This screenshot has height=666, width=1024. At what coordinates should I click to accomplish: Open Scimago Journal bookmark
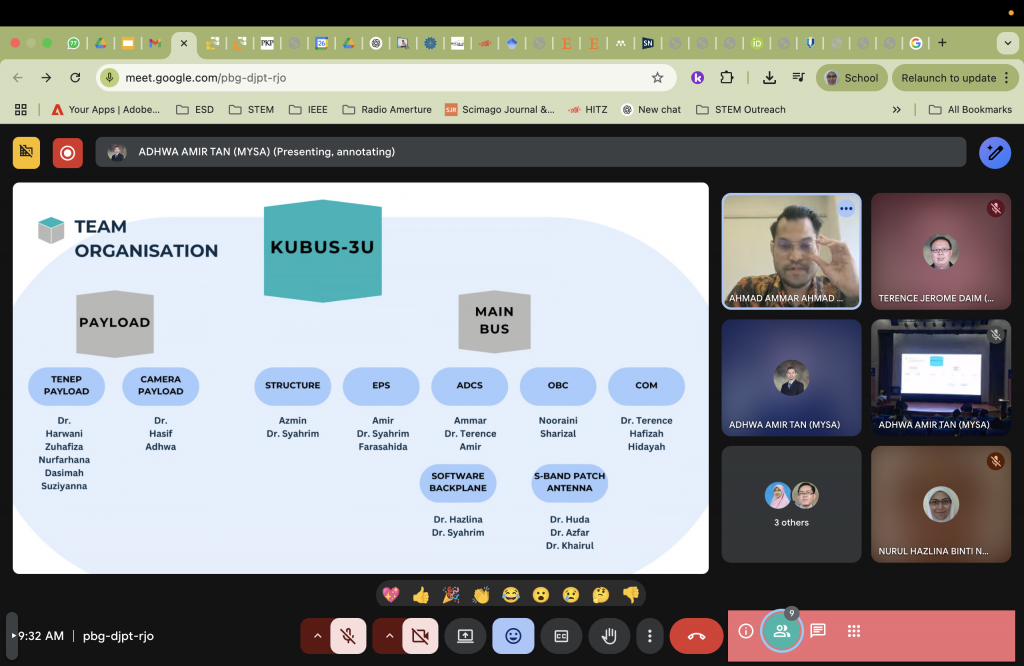click(500, 110)
